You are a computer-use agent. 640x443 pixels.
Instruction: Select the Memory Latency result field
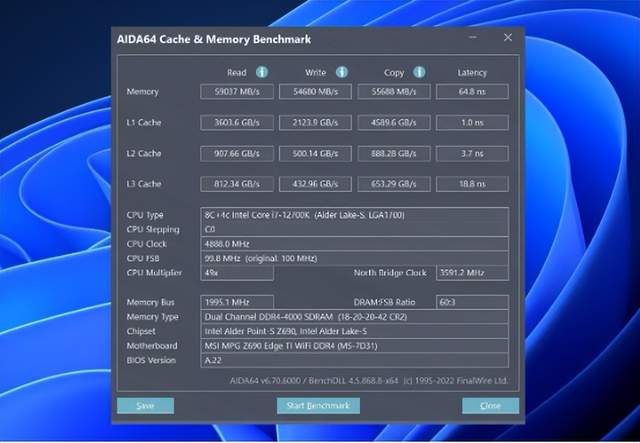coord(472,91)
